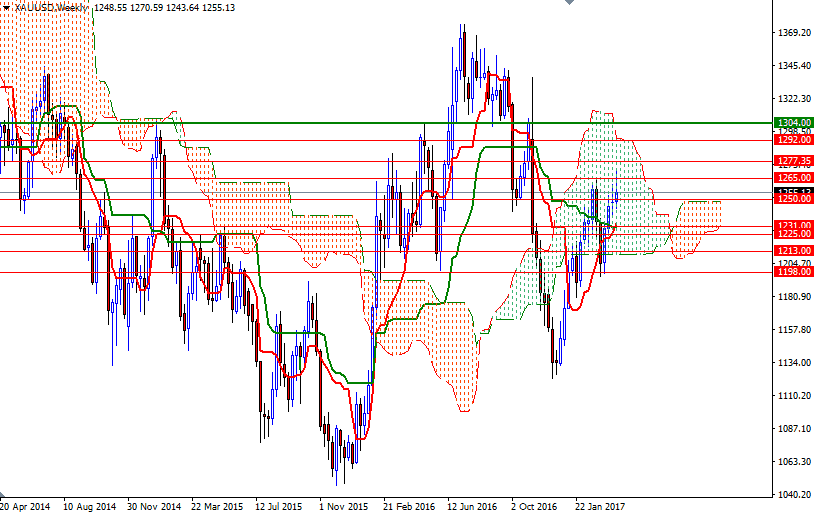814x514 pixels.
Task: Click the XAUUSD,Weekly symbol title text
Action: tap(49, 7)
